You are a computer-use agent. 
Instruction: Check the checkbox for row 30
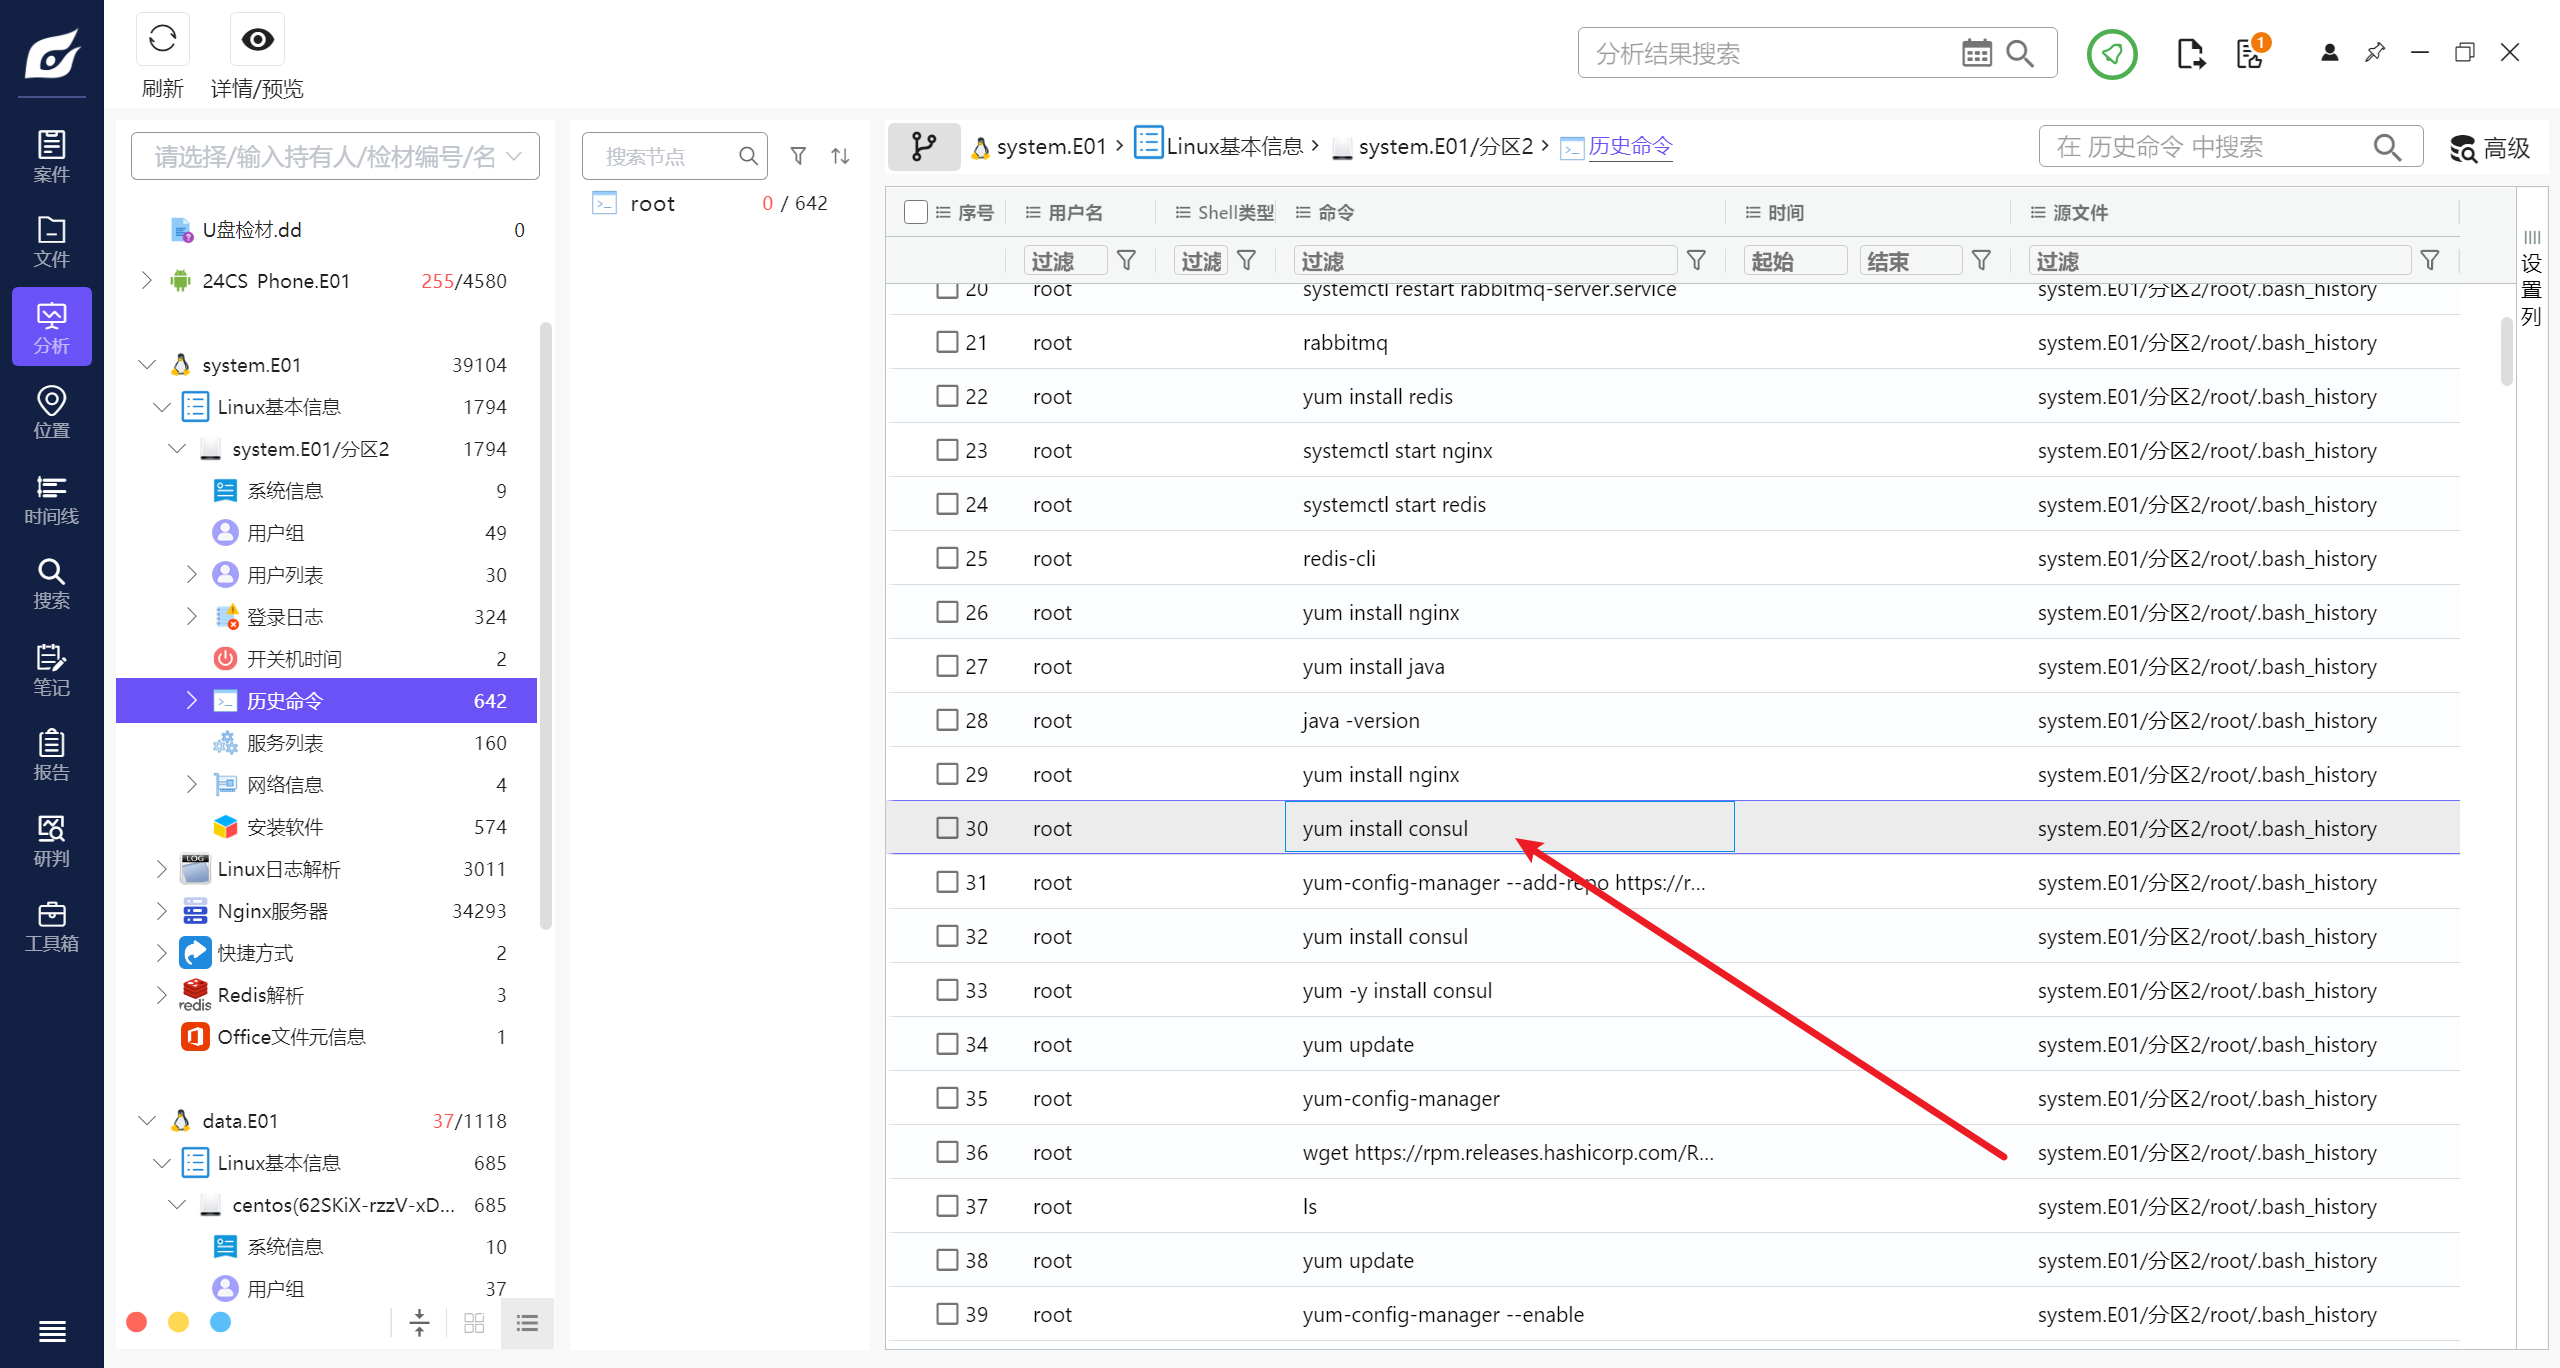[x=946, y=828]
